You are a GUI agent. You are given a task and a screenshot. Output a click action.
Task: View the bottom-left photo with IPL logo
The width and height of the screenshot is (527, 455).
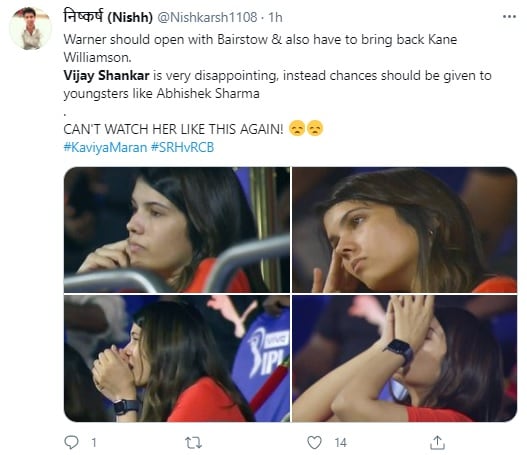pyautogui.click(x=177, y=358)
